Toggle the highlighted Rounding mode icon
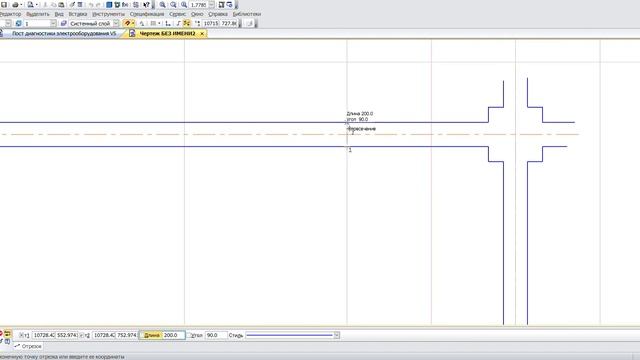The height and width of the screenshot is (360, 640). [187, 23]
